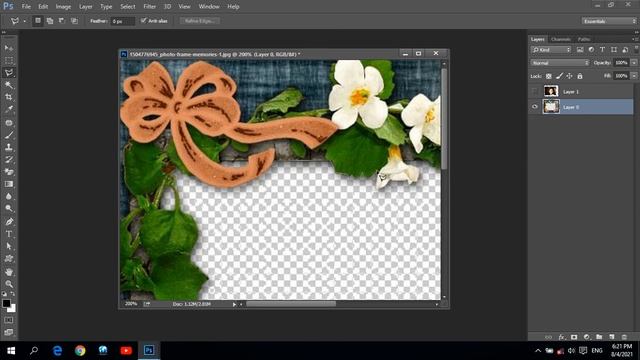Image resolution: width=640 pixels, height=360 pixels.
Task: Open the Window menu
Action: tap(209, 7)
